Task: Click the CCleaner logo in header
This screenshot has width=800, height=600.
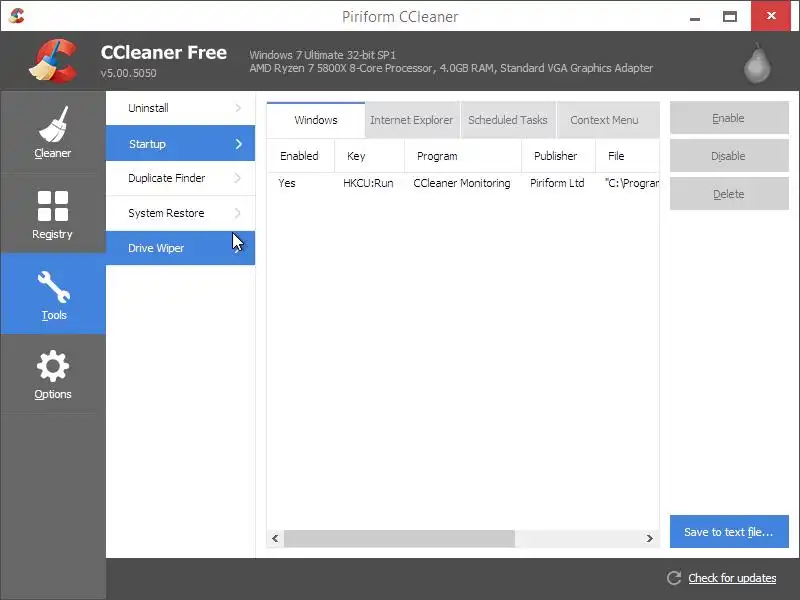Action: click(x=53, y=61)
